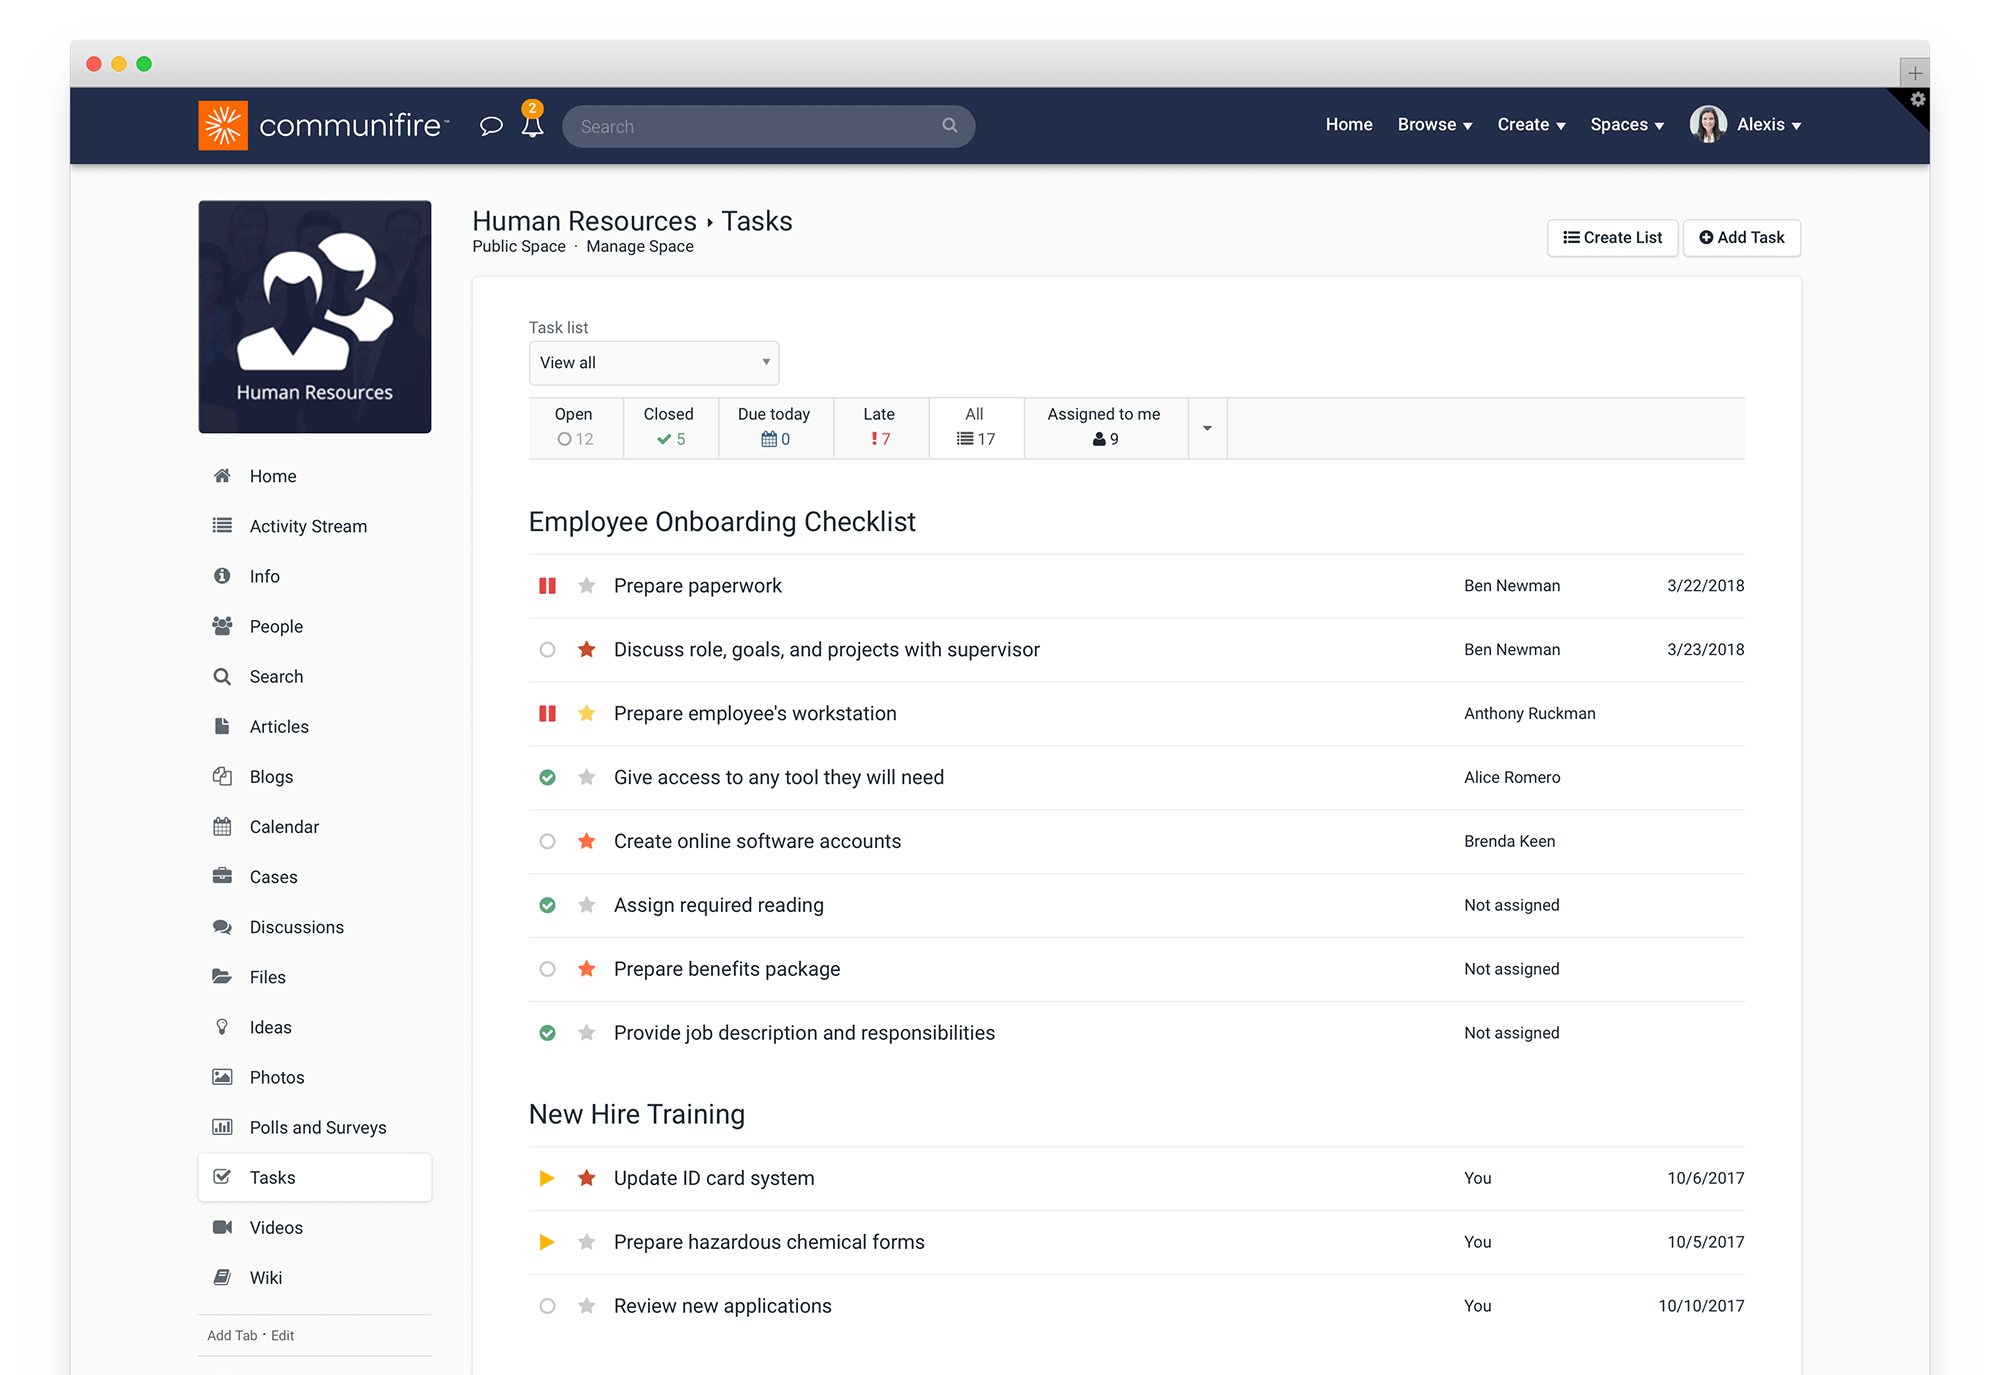Star the 'Prepare benefits package' task

point(586,969)
